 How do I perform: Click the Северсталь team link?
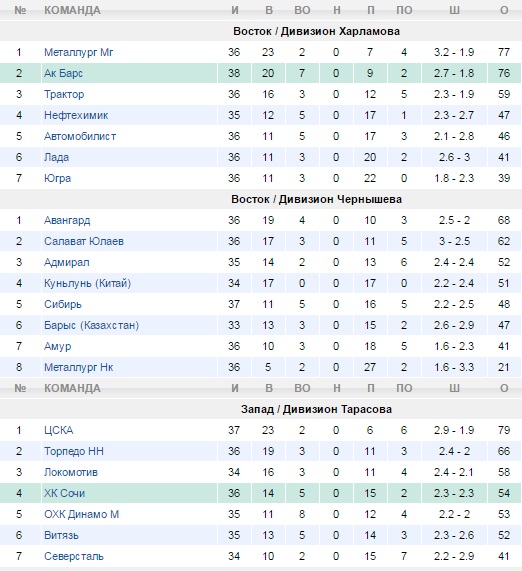74,556
